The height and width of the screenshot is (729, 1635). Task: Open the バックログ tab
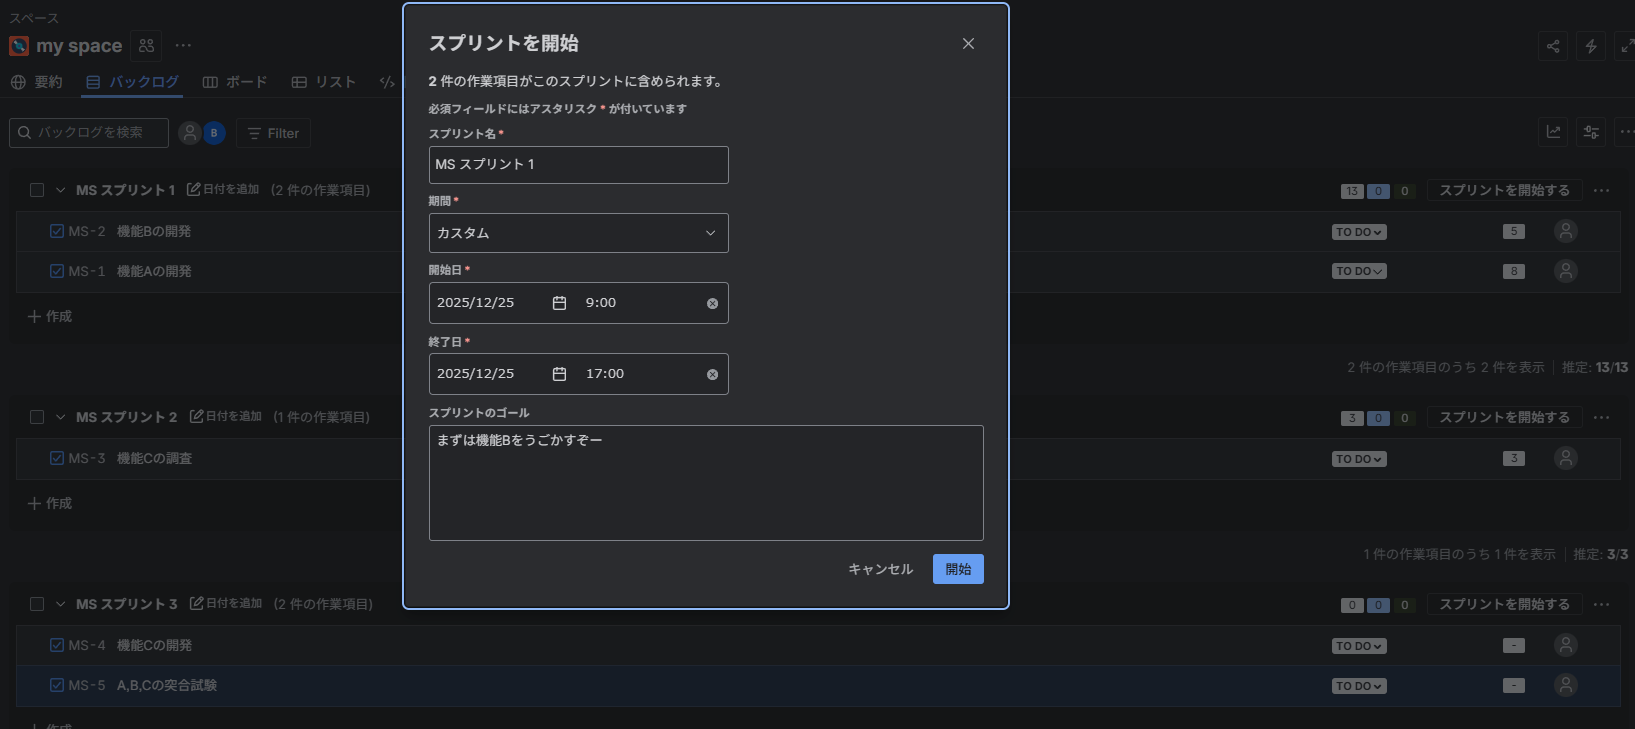[133, 82]
